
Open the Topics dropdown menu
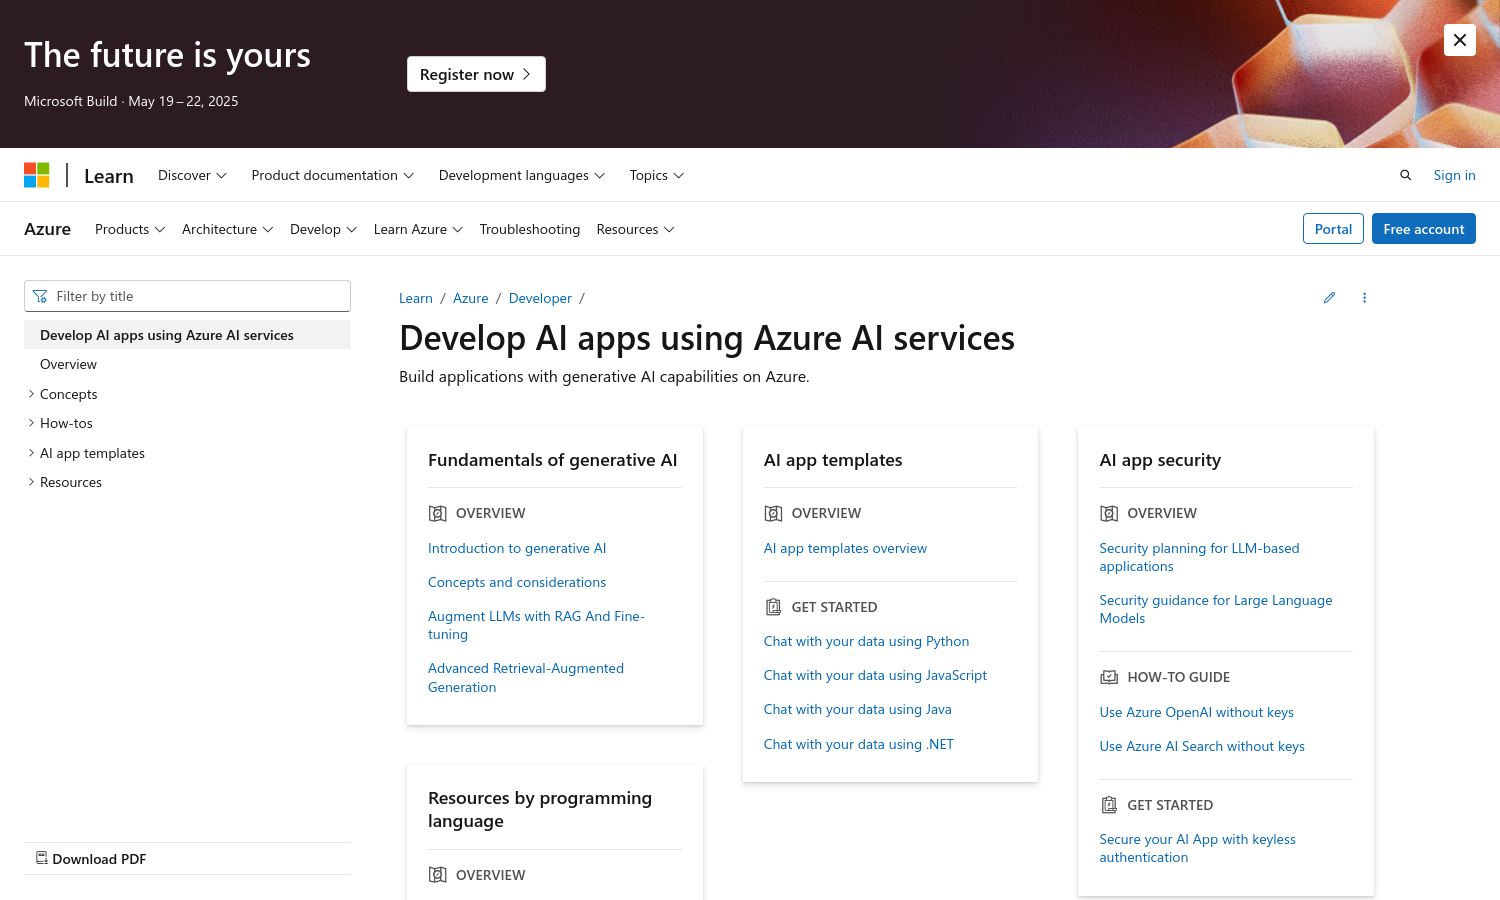click(656, 175)
